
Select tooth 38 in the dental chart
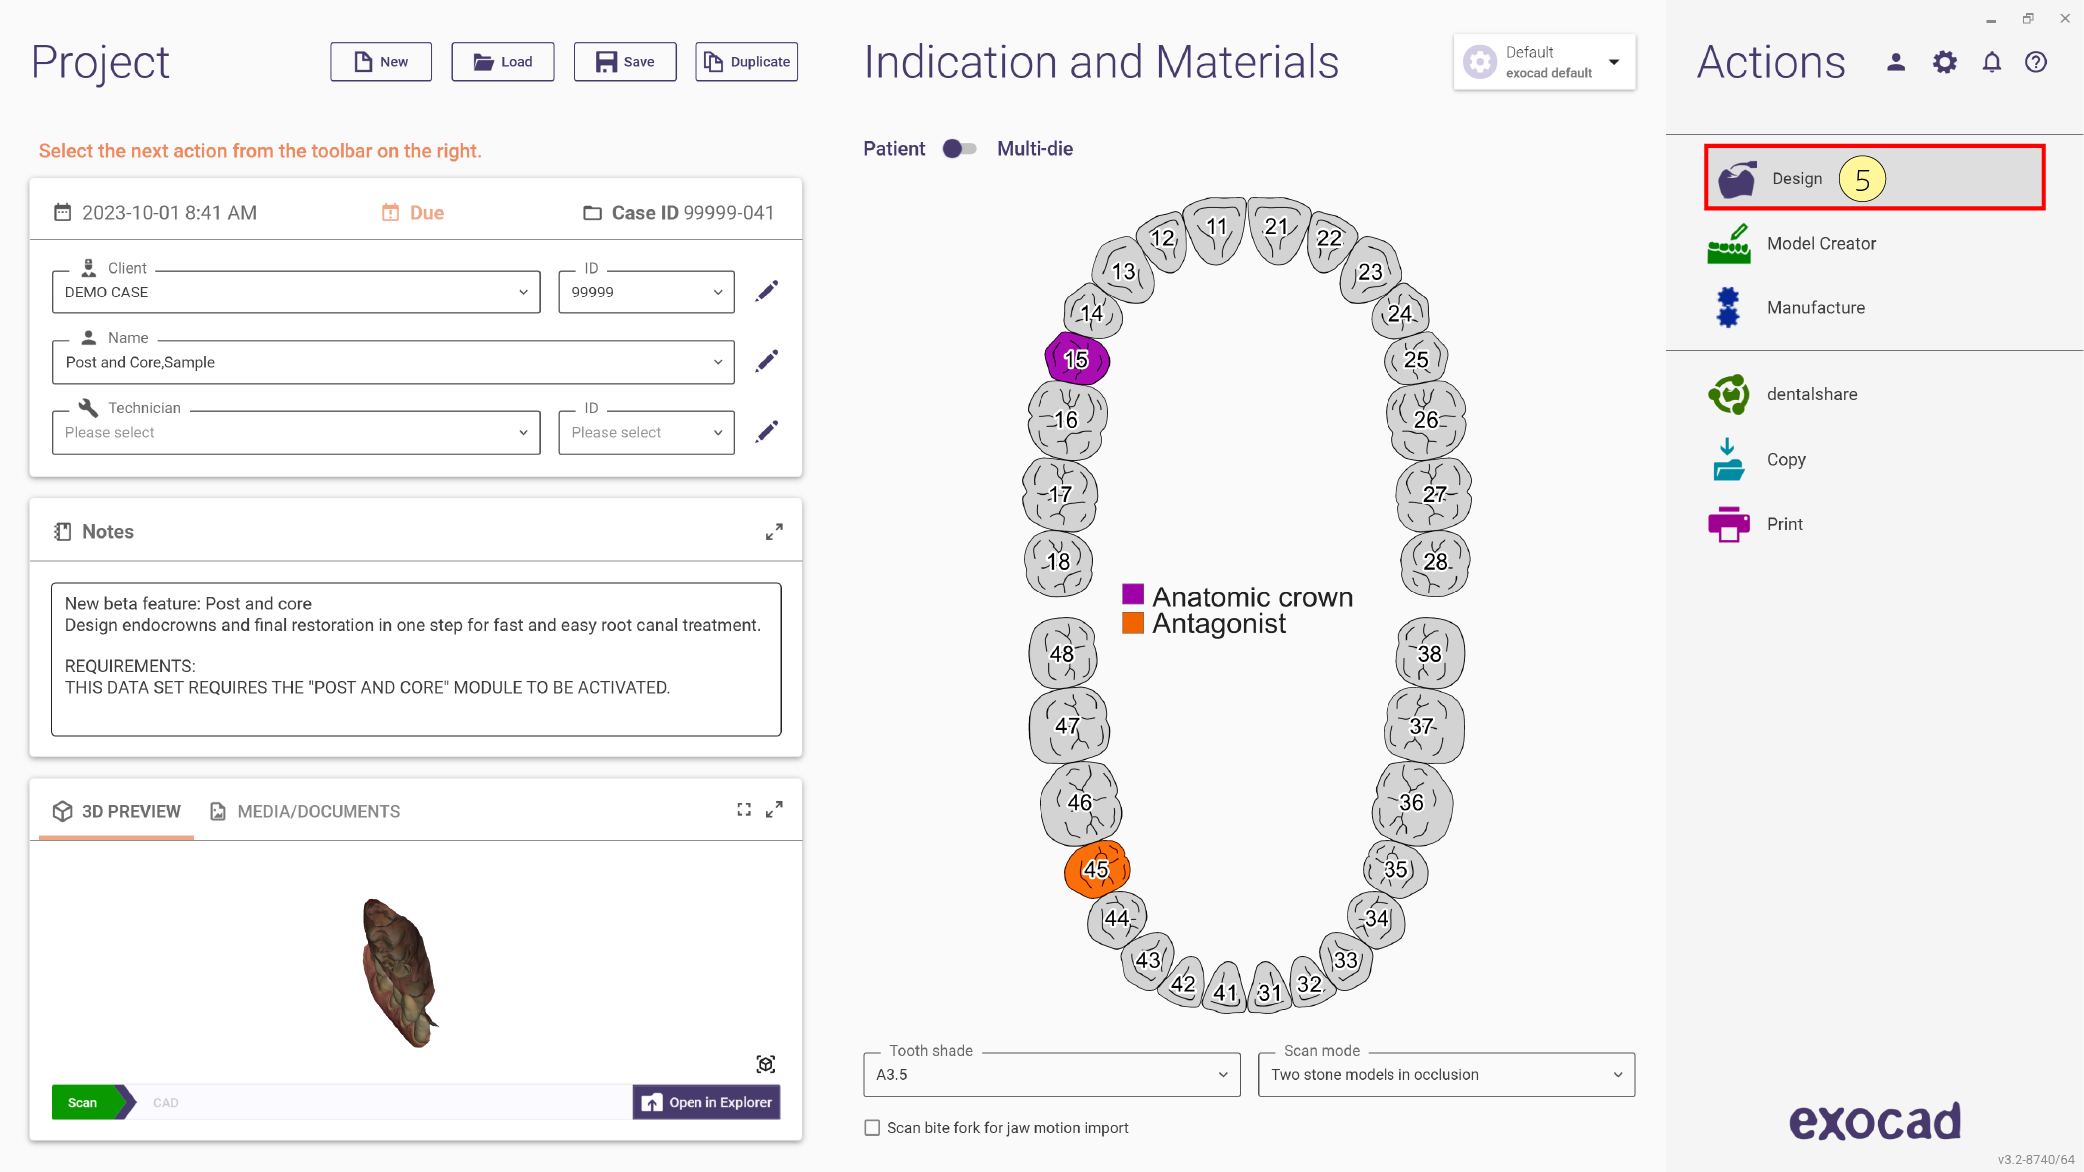(1430, 654)
